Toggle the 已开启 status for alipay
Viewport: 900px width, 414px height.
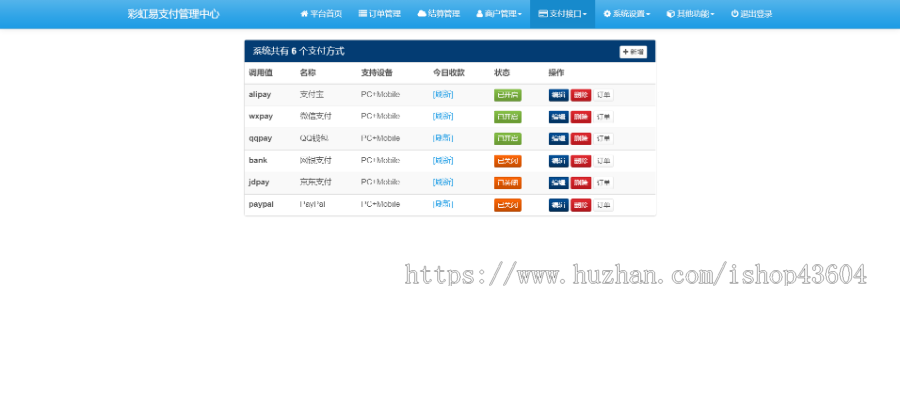507,95
